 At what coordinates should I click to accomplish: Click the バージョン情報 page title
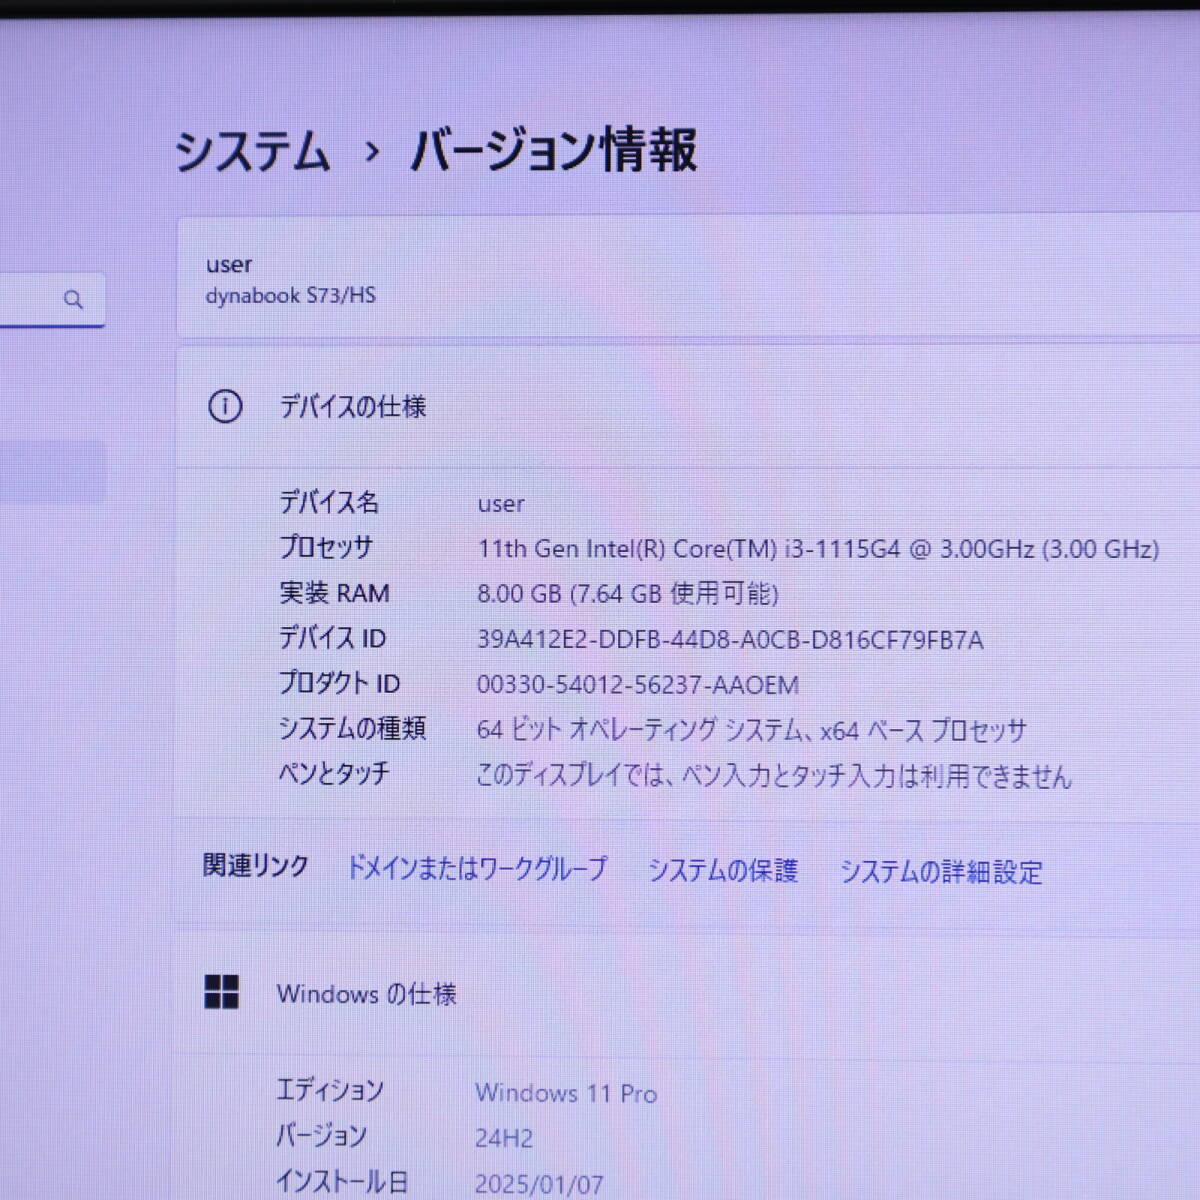pyautogui.click(x=554, y=150)
